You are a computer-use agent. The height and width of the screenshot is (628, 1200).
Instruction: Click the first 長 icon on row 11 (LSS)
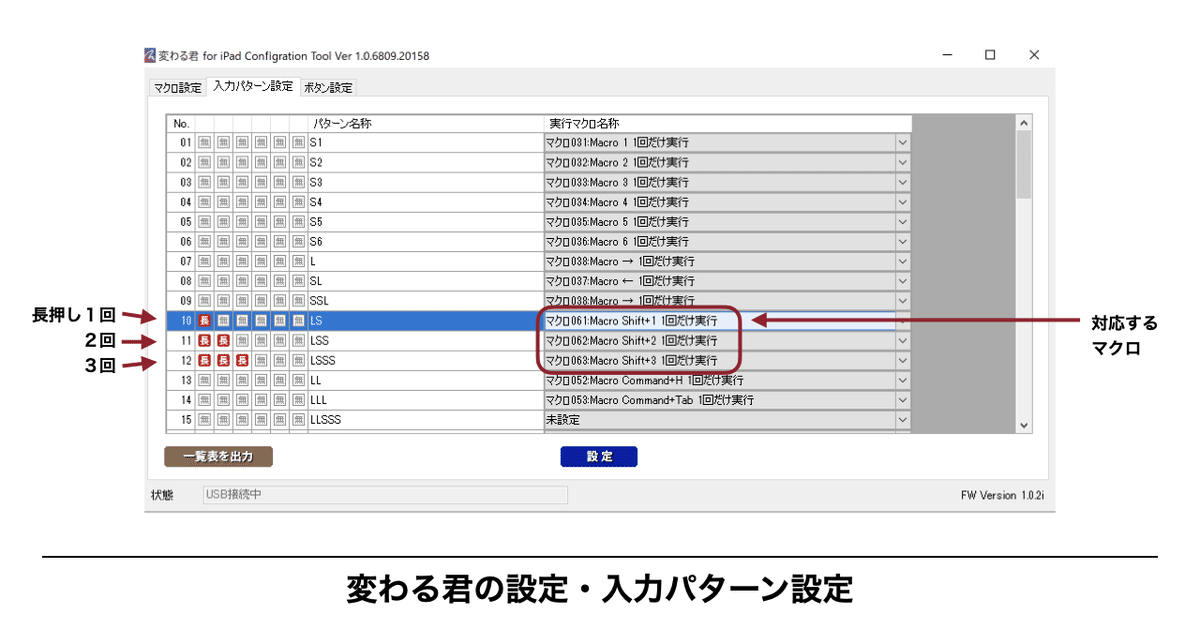[x=202, y=340]
